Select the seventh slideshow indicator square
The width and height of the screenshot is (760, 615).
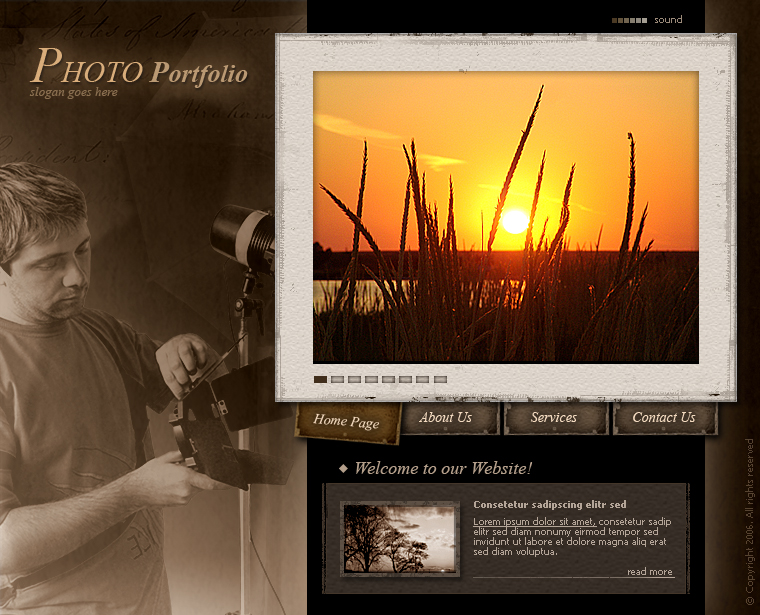click(x=422, y=379)
